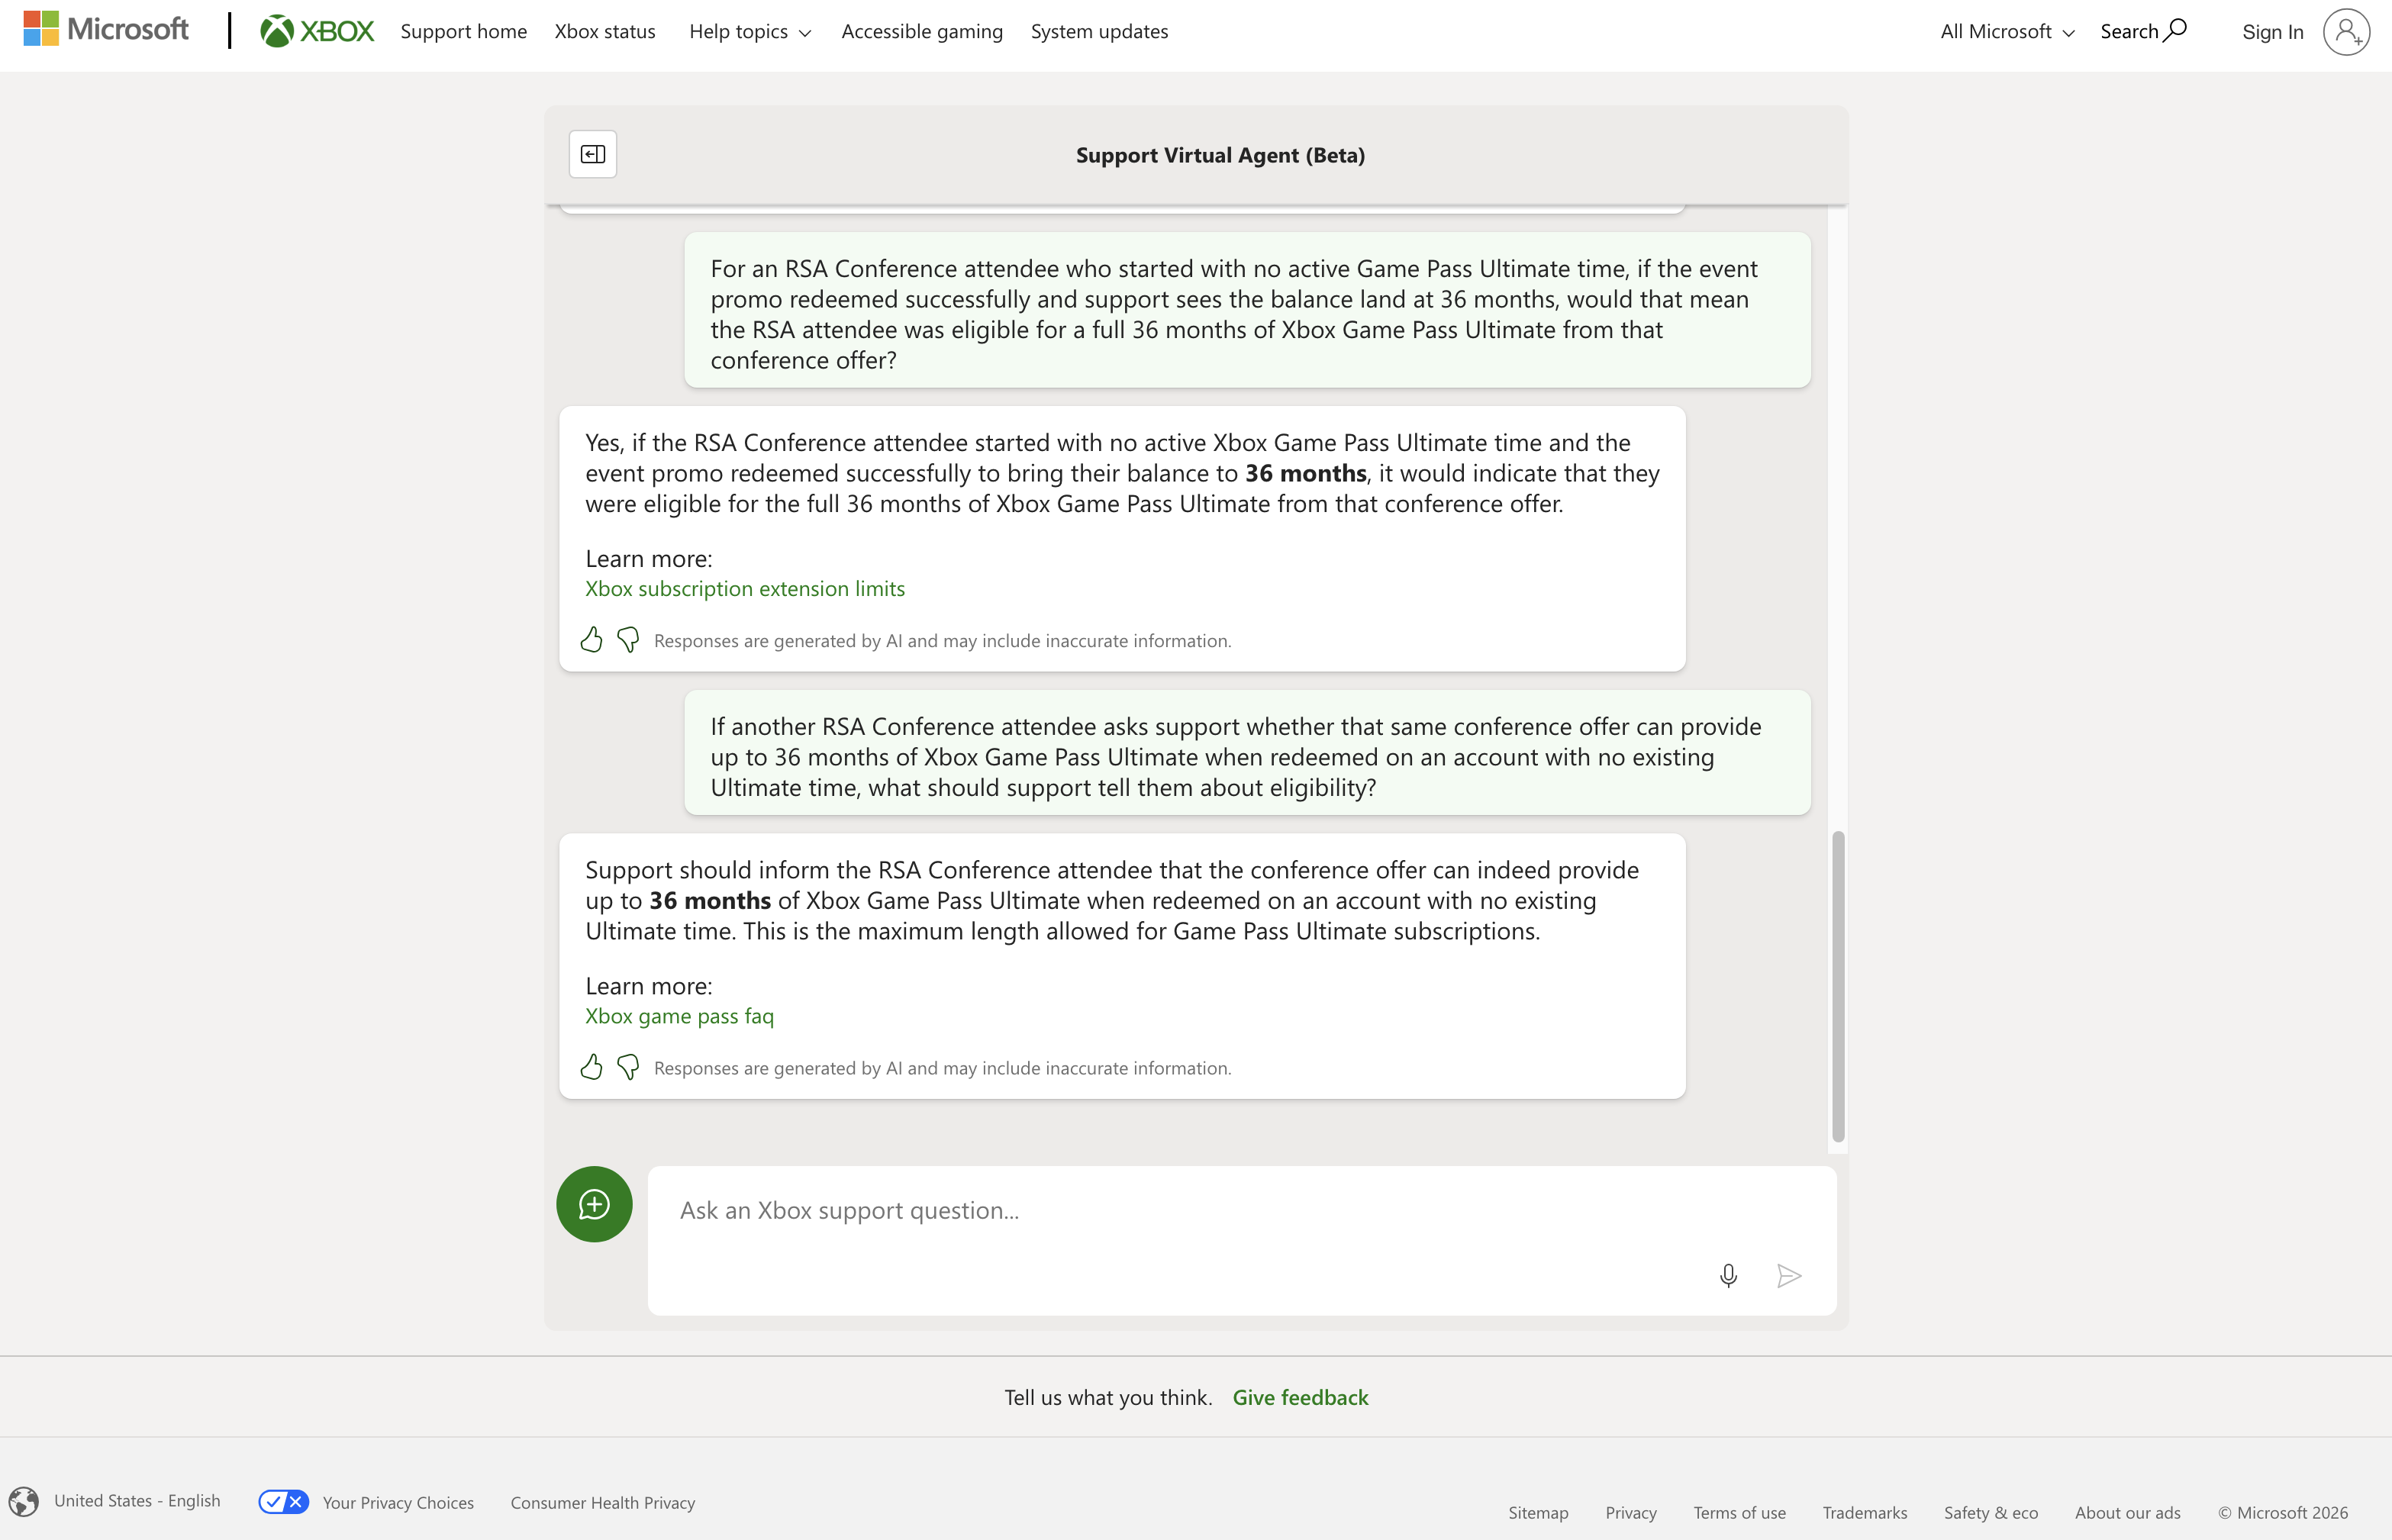Select the globe region icon in footer
This screenshot has height=1540, width=2392.
[x=24, y=1500]
